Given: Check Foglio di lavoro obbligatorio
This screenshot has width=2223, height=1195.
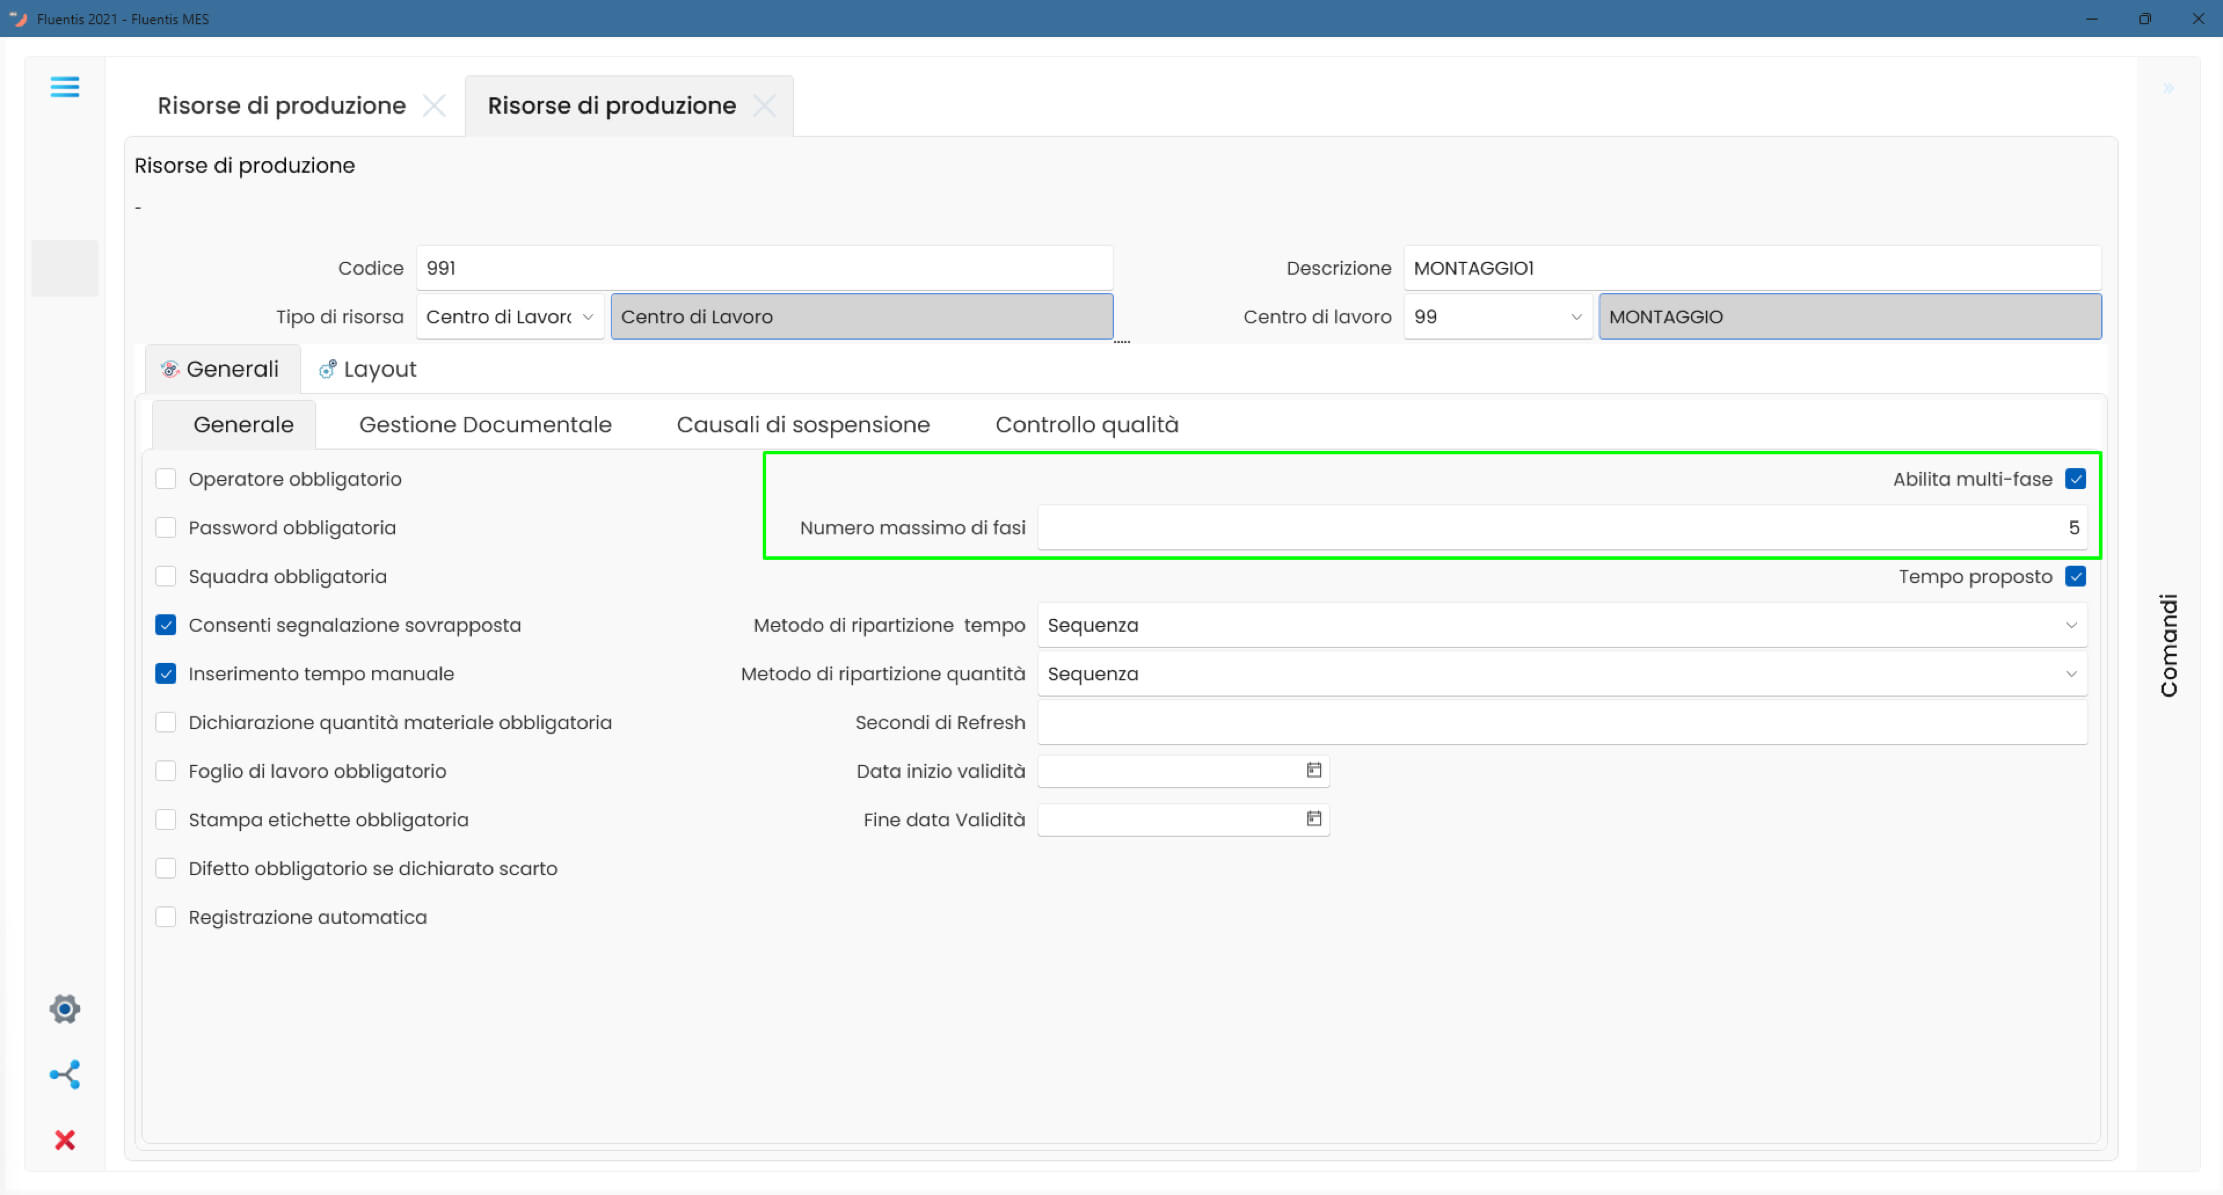Looking at the screenshot, I should coord(166,771).
